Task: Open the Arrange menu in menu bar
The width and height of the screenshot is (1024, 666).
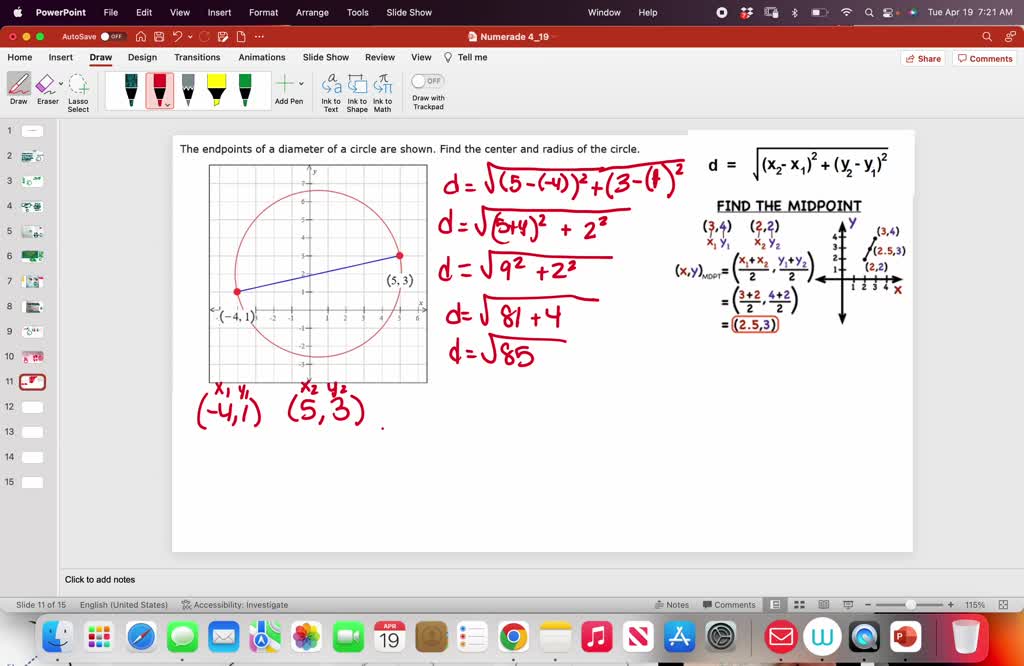Action: click(312, 12)
